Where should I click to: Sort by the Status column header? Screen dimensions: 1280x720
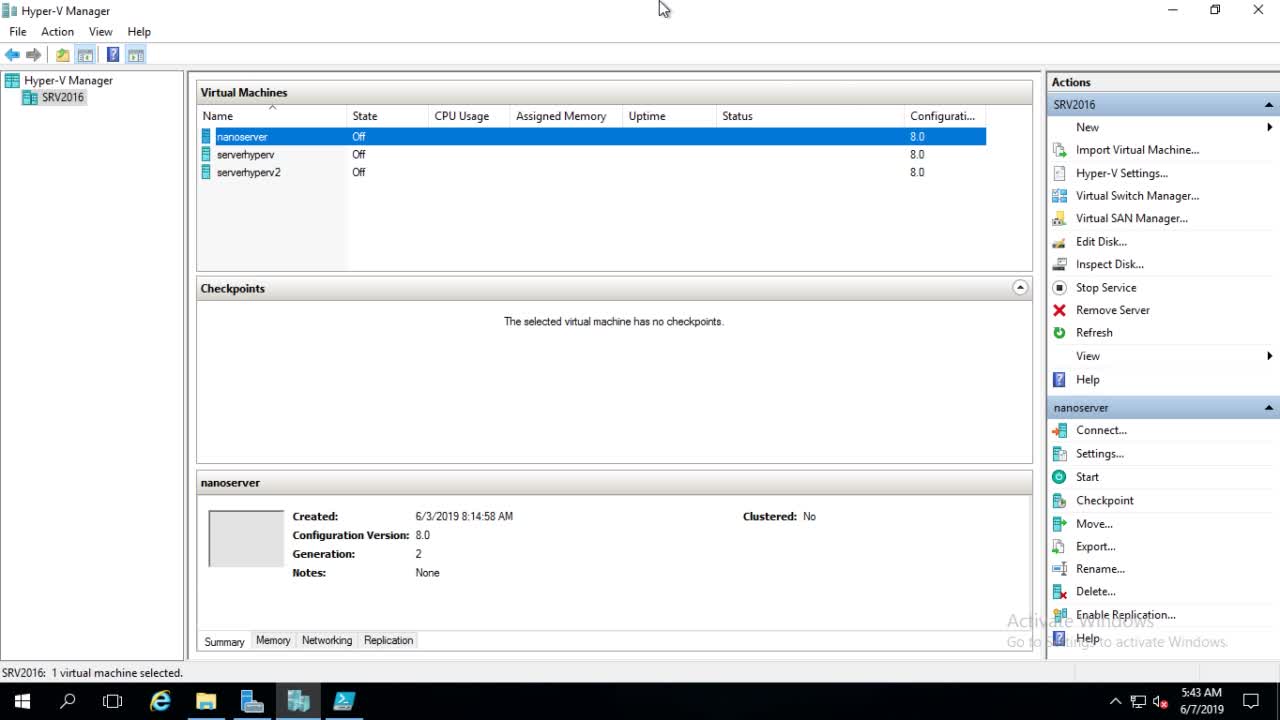(811, 116)
